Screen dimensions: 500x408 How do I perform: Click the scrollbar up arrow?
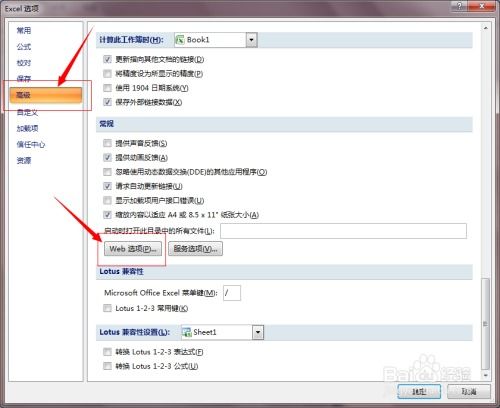[x=485, y=28]
